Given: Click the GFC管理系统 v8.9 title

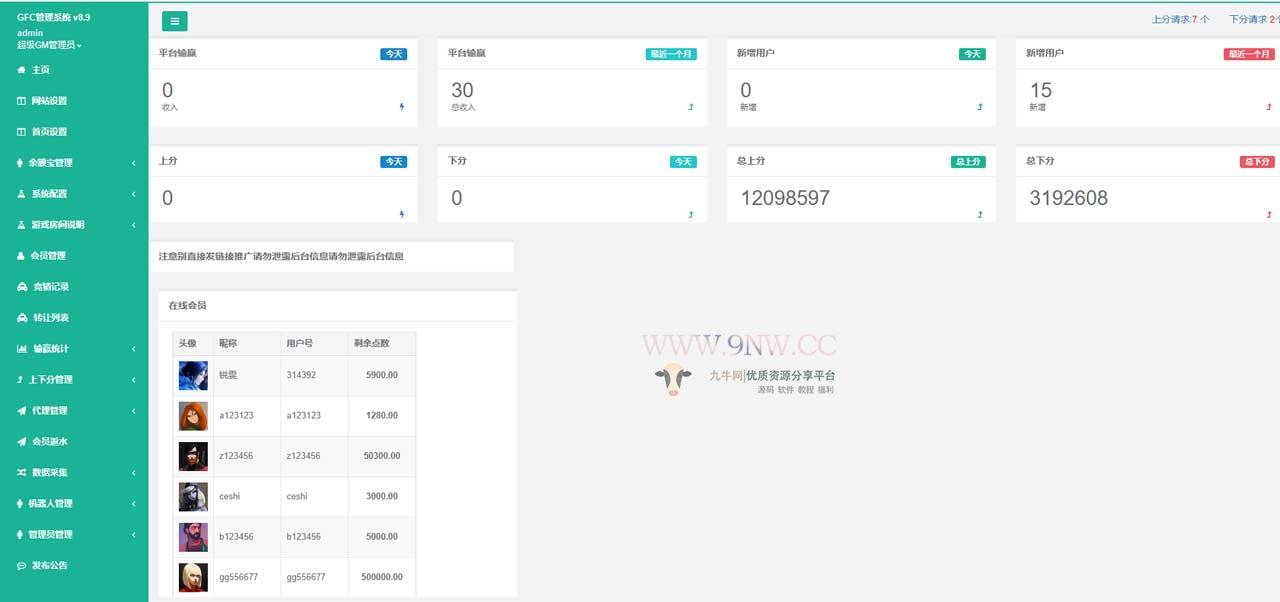Looking at the screenshot, I should 54,18.
